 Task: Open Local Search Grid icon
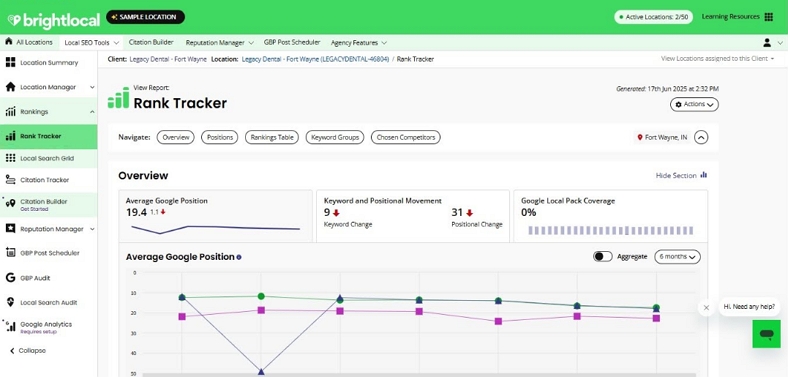tap(10, 158)
